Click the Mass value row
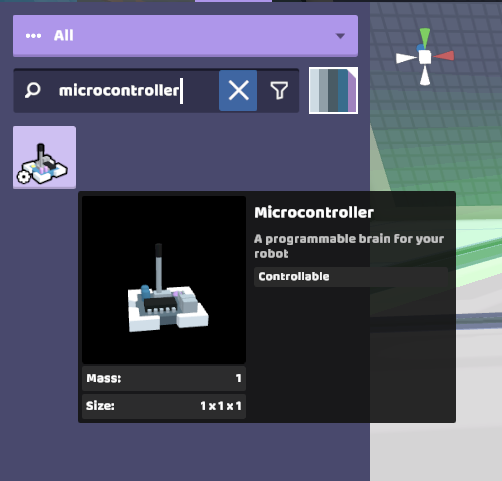 (x=164, y=378)
